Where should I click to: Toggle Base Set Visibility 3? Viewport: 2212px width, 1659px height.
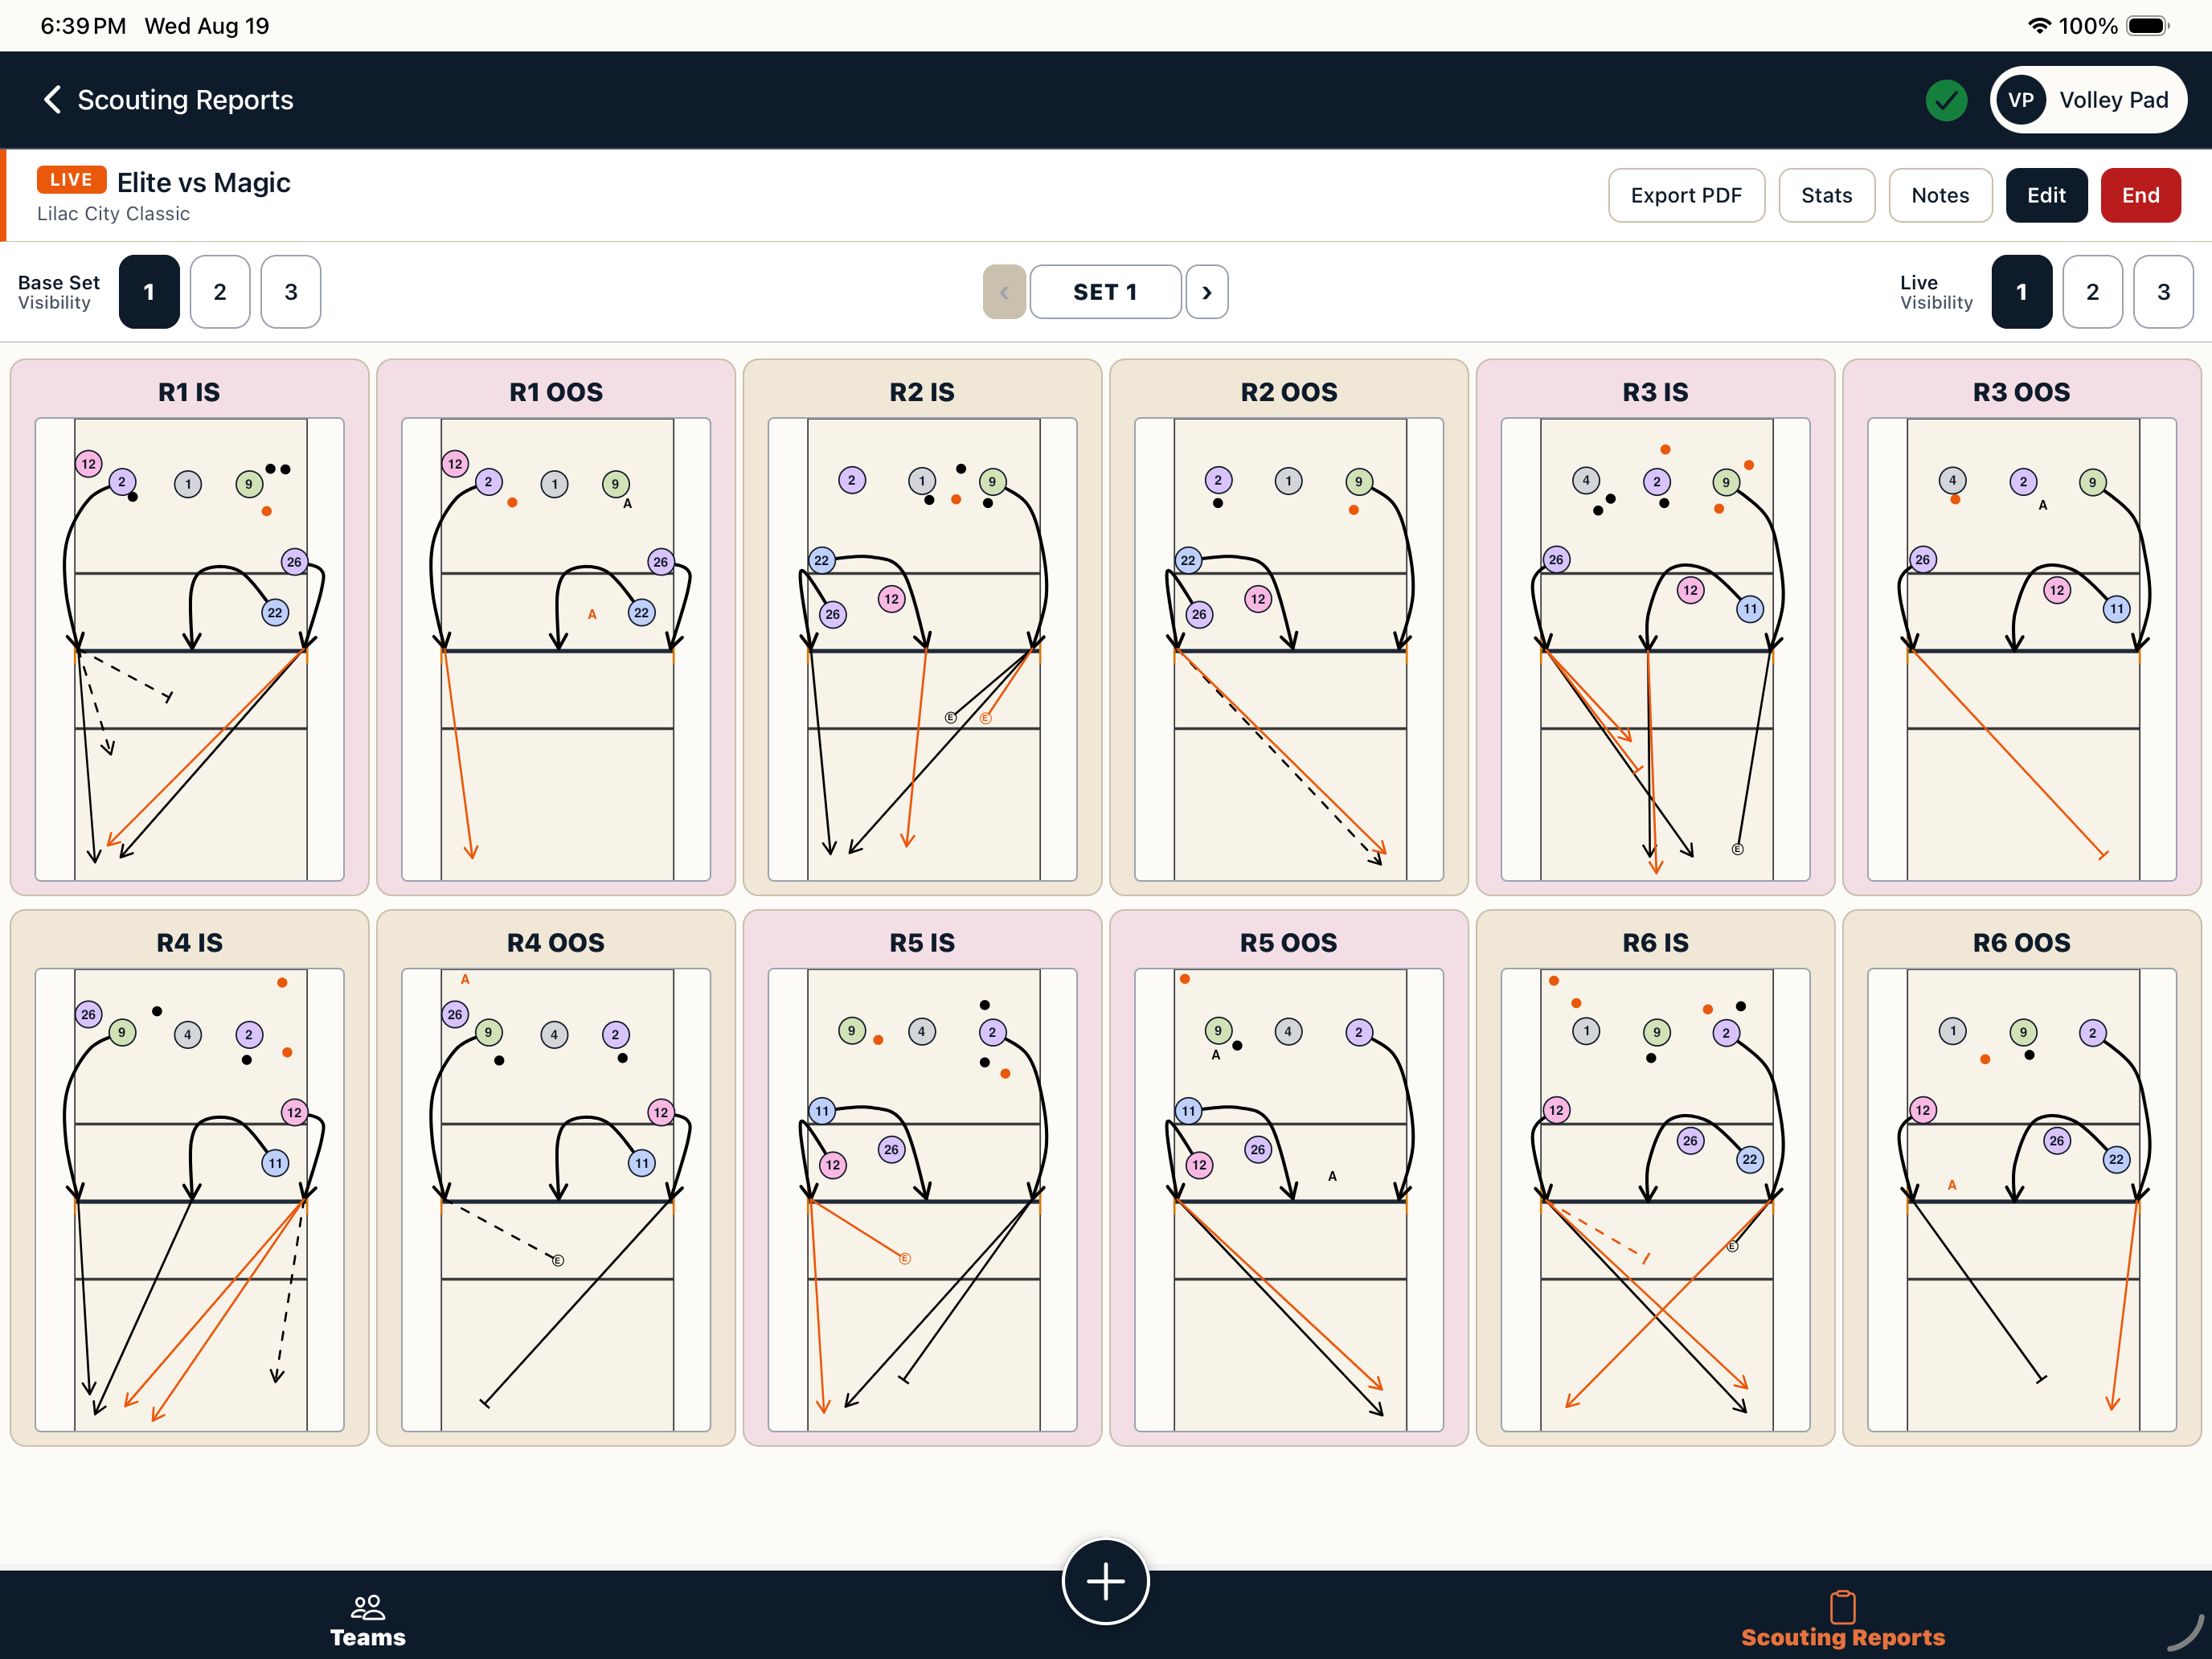click(x=291, y=292)
